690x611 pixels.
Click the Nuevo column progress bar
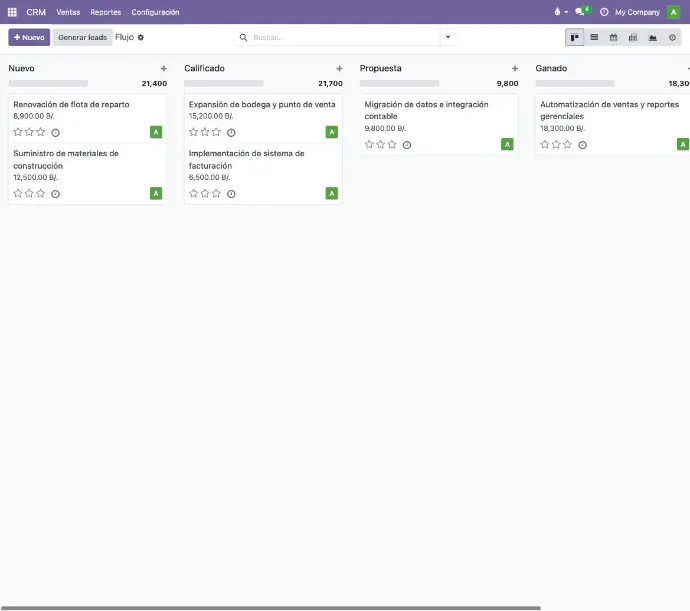pyautogui.click(x=48, y=83)
